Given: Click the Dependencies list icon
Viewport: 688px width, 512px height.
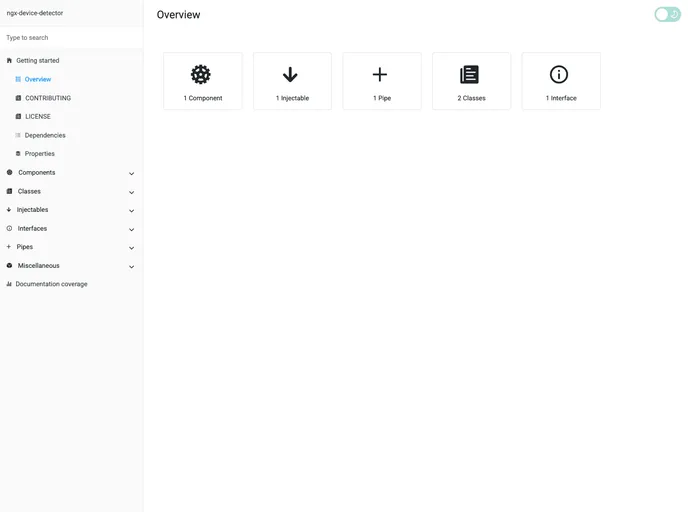Looking at the screenshot, I should tap(18, 135).
